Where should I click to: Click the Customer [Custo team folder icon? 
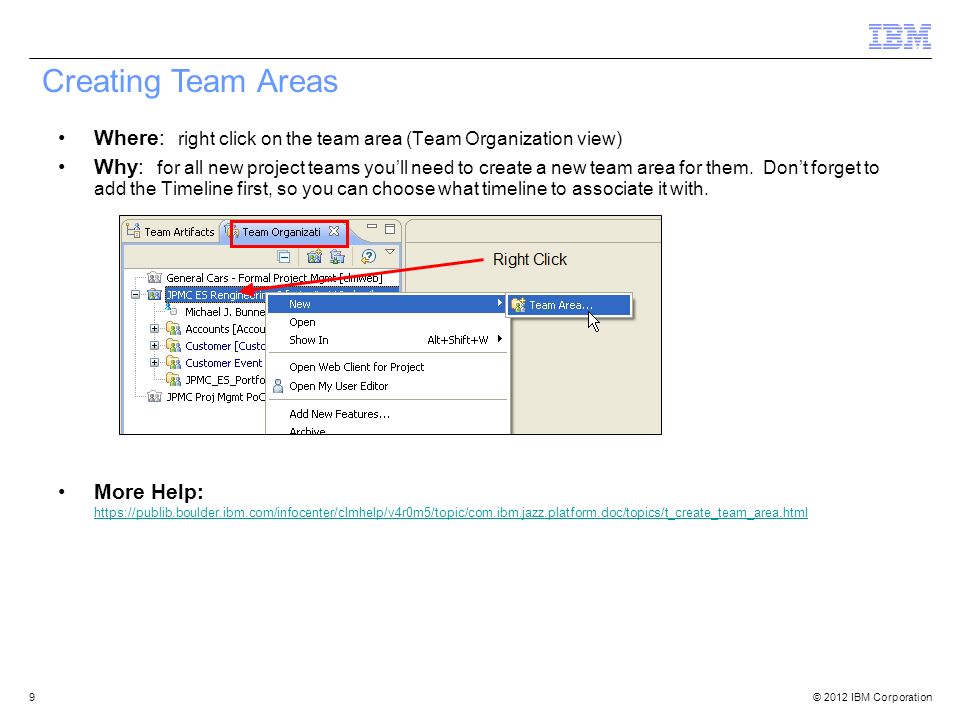173,346
